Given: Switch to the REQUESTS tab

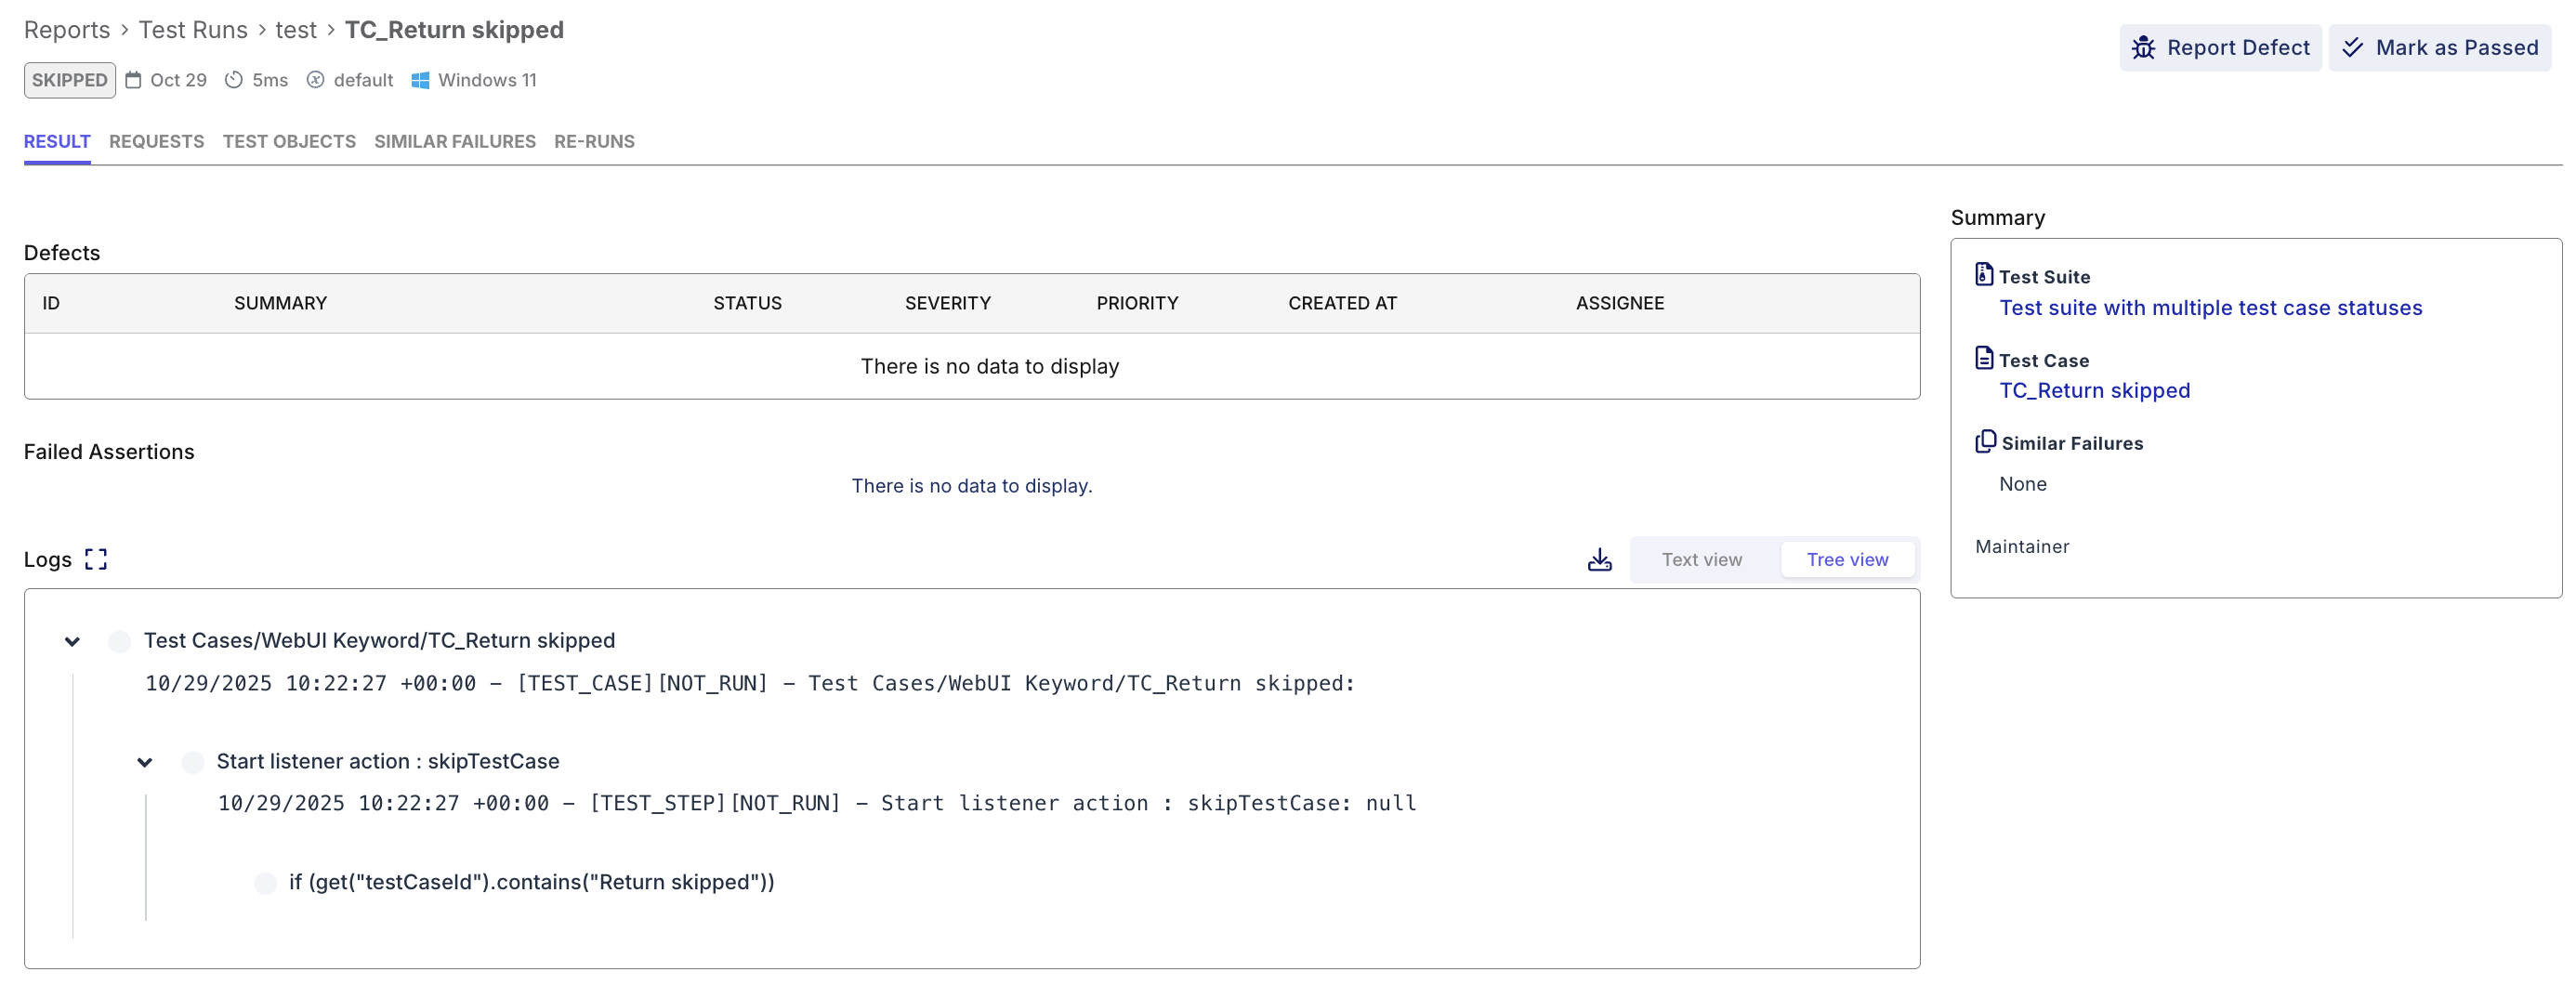Looking at the screenshot, I should click(156, 141).
